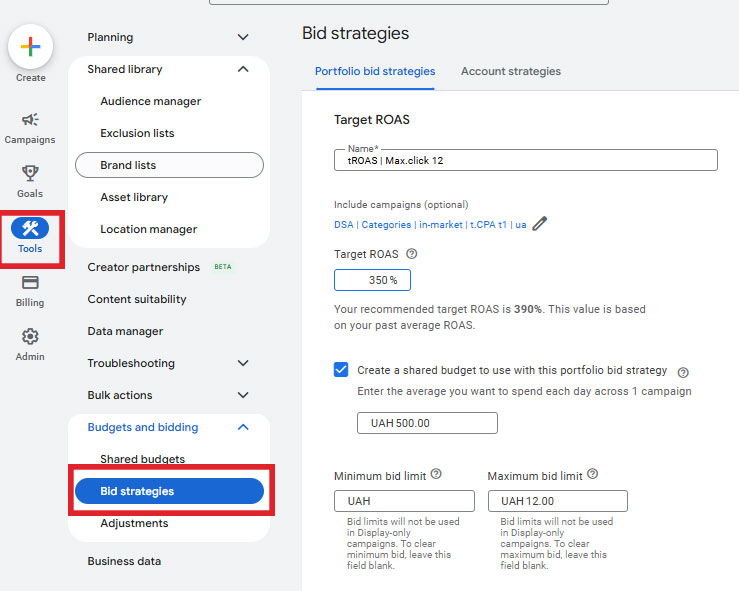Screen dimensions: 739x591
Task: Collapse the Shared library section
Action: (x=243, y=69)
